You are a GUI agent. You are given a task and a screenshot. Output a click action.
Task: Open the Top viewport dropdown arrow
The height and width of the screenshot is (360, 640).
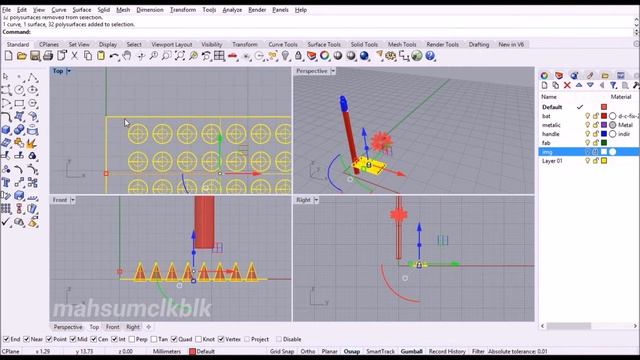click(69, 71)
